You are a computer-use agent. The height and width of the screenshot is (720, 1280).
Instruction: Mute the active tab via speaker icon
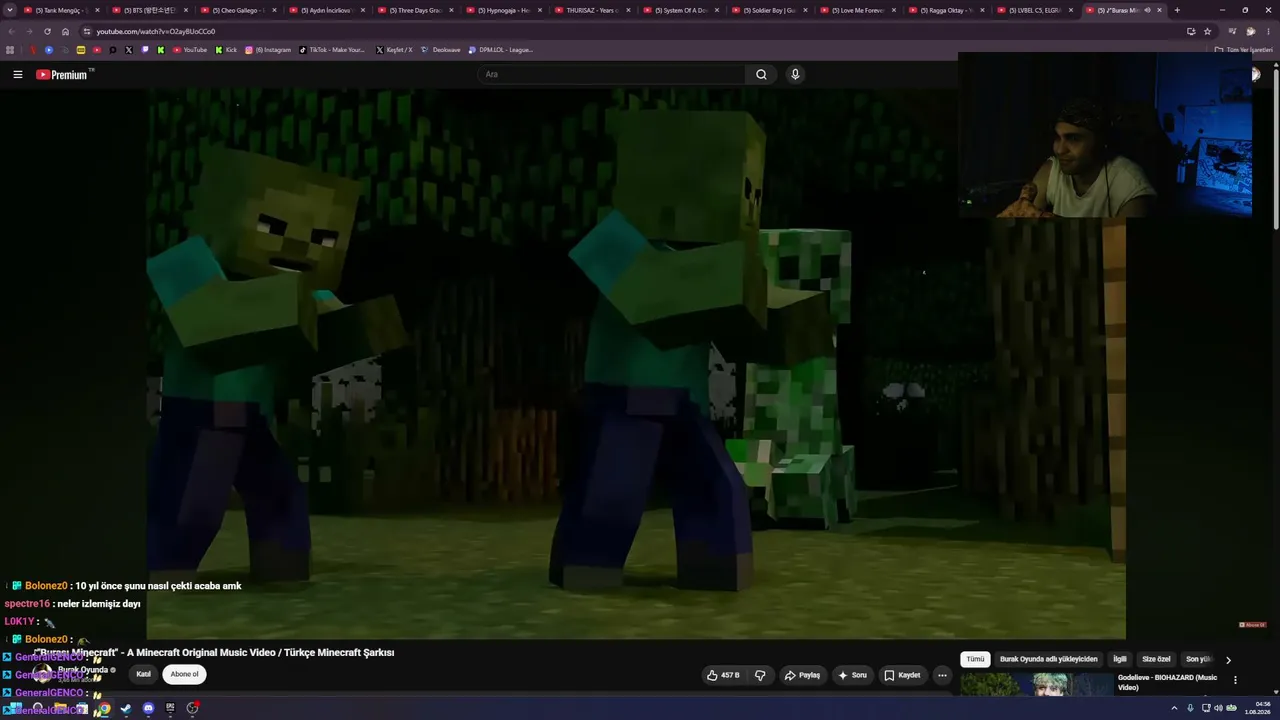pyautogui.click(x=1147, y=10)
